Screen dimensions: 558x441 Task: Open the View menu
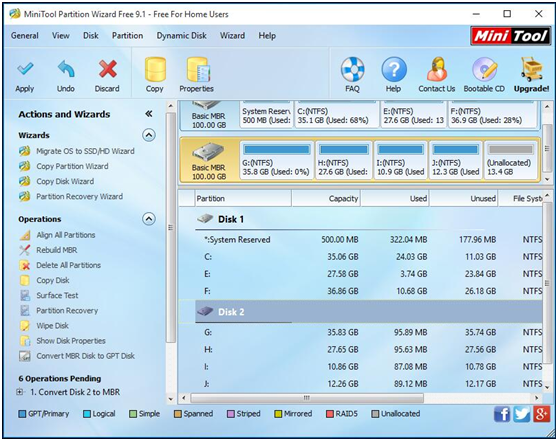(x=60, y=36)
